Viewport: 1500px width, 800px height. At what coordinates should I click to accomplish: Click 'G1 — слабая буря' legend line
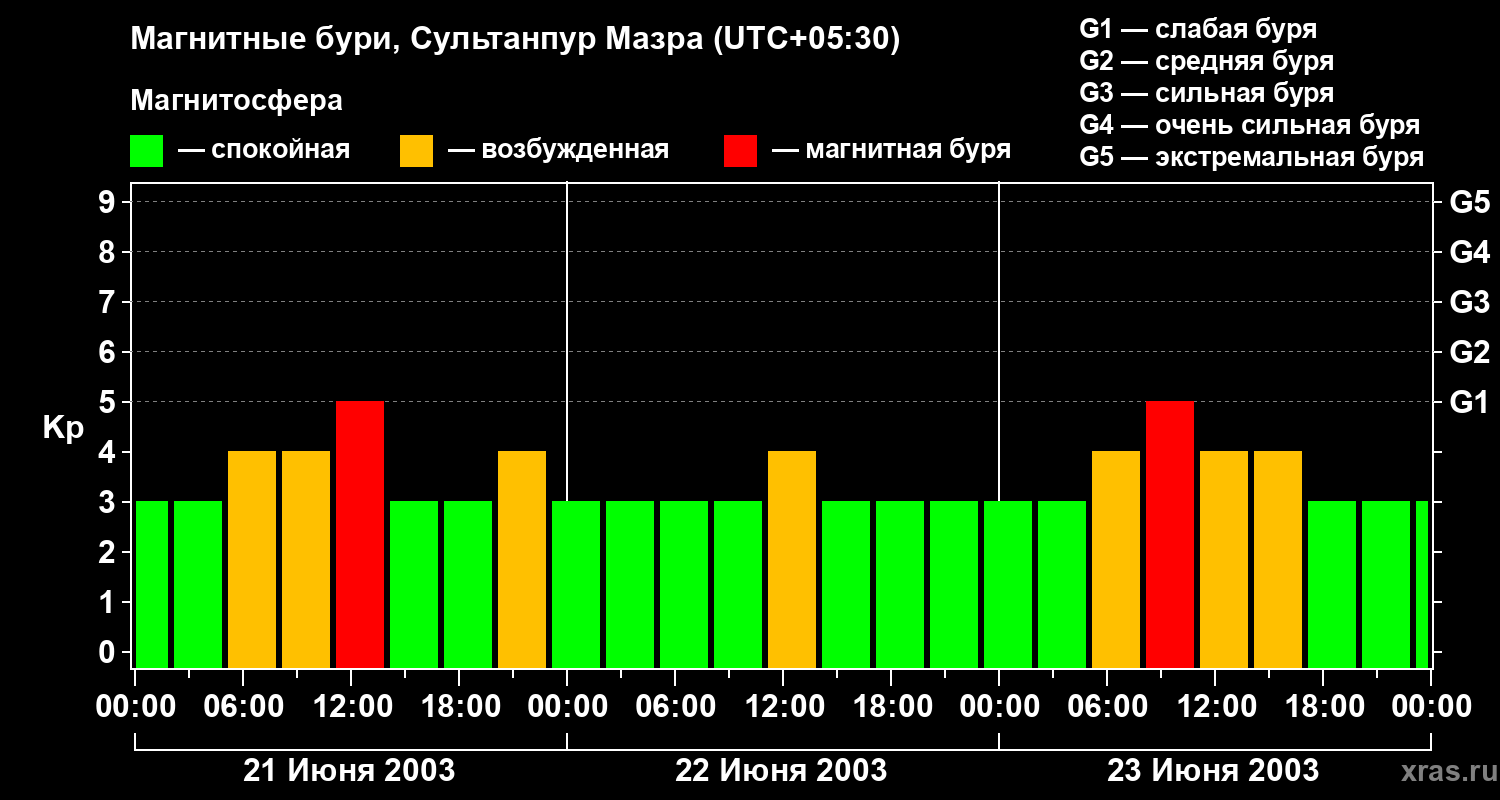click(1198, 29)
